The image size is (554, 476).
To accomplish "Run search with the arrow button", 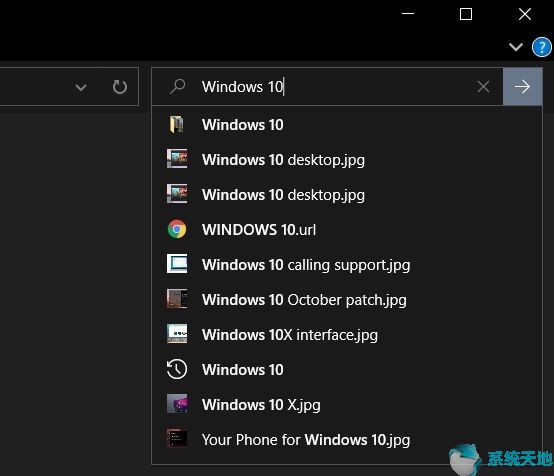I will 522,87.
